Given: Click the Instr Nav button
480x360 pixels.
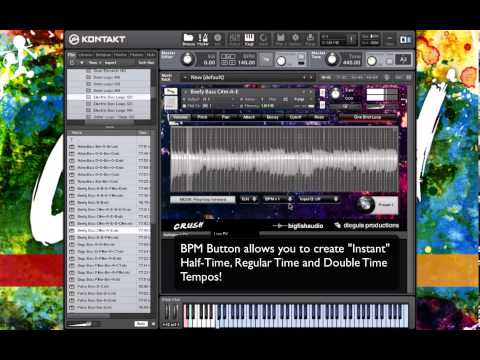Looking at the screenshot, I should pos(146,62).
